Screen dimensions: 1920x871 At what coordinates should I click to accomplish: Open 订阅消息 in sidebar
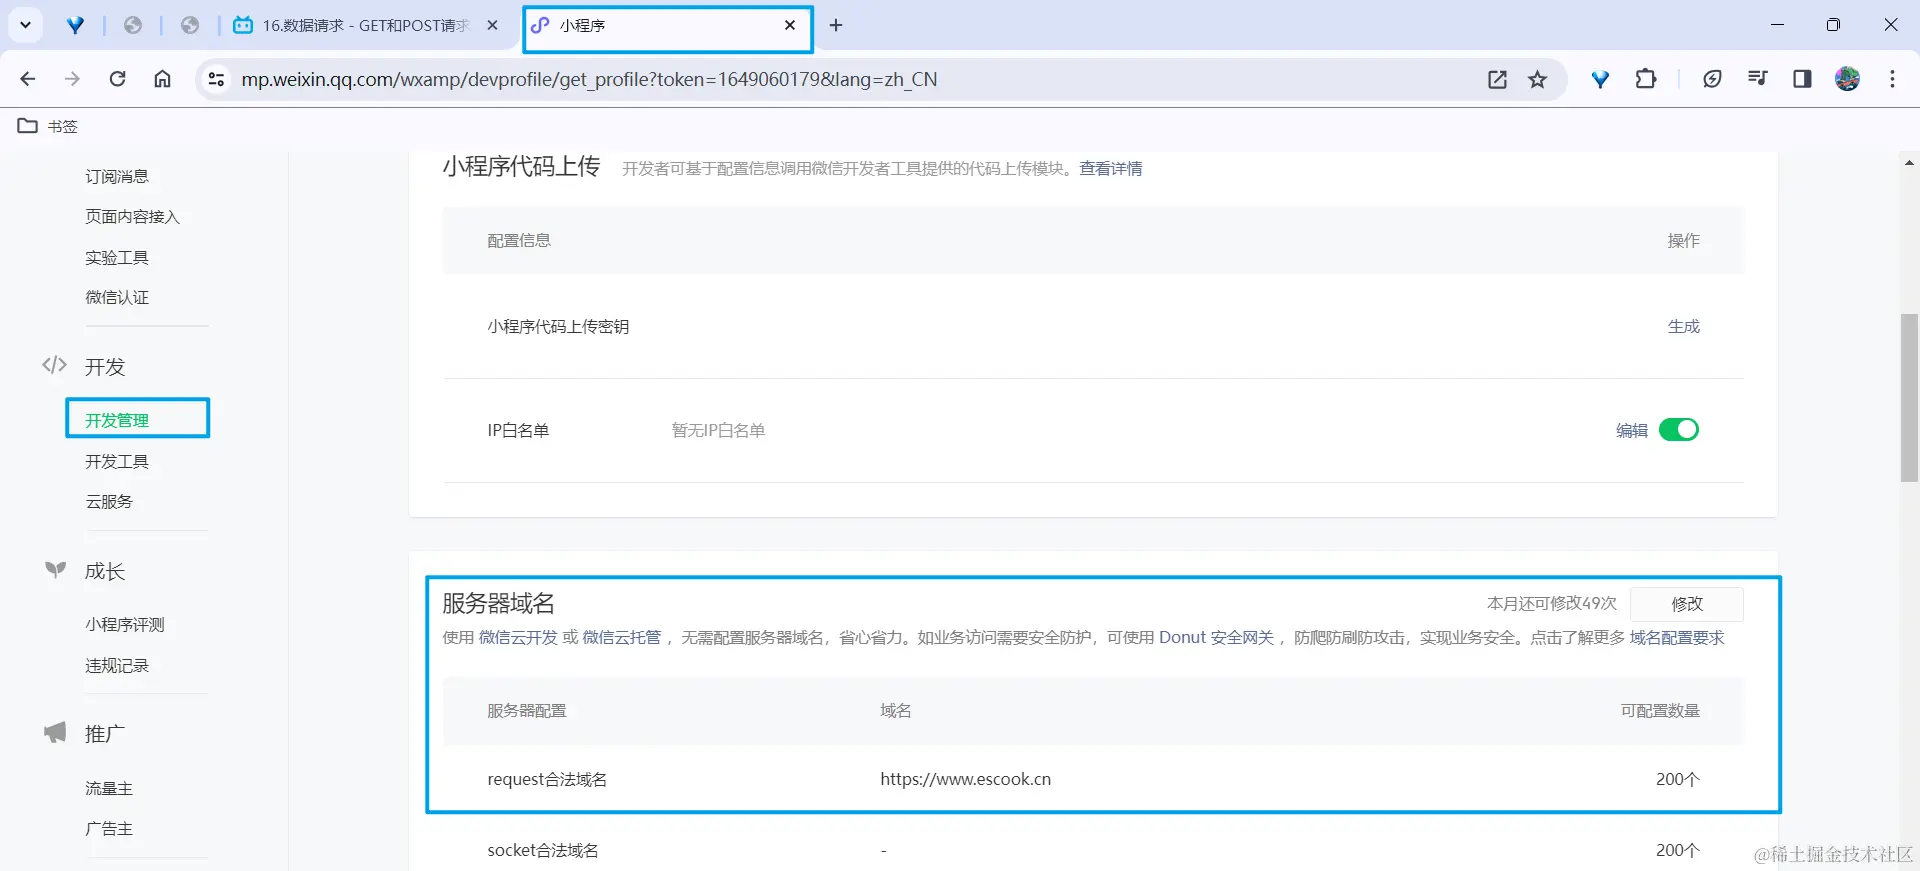coord(117,176)
